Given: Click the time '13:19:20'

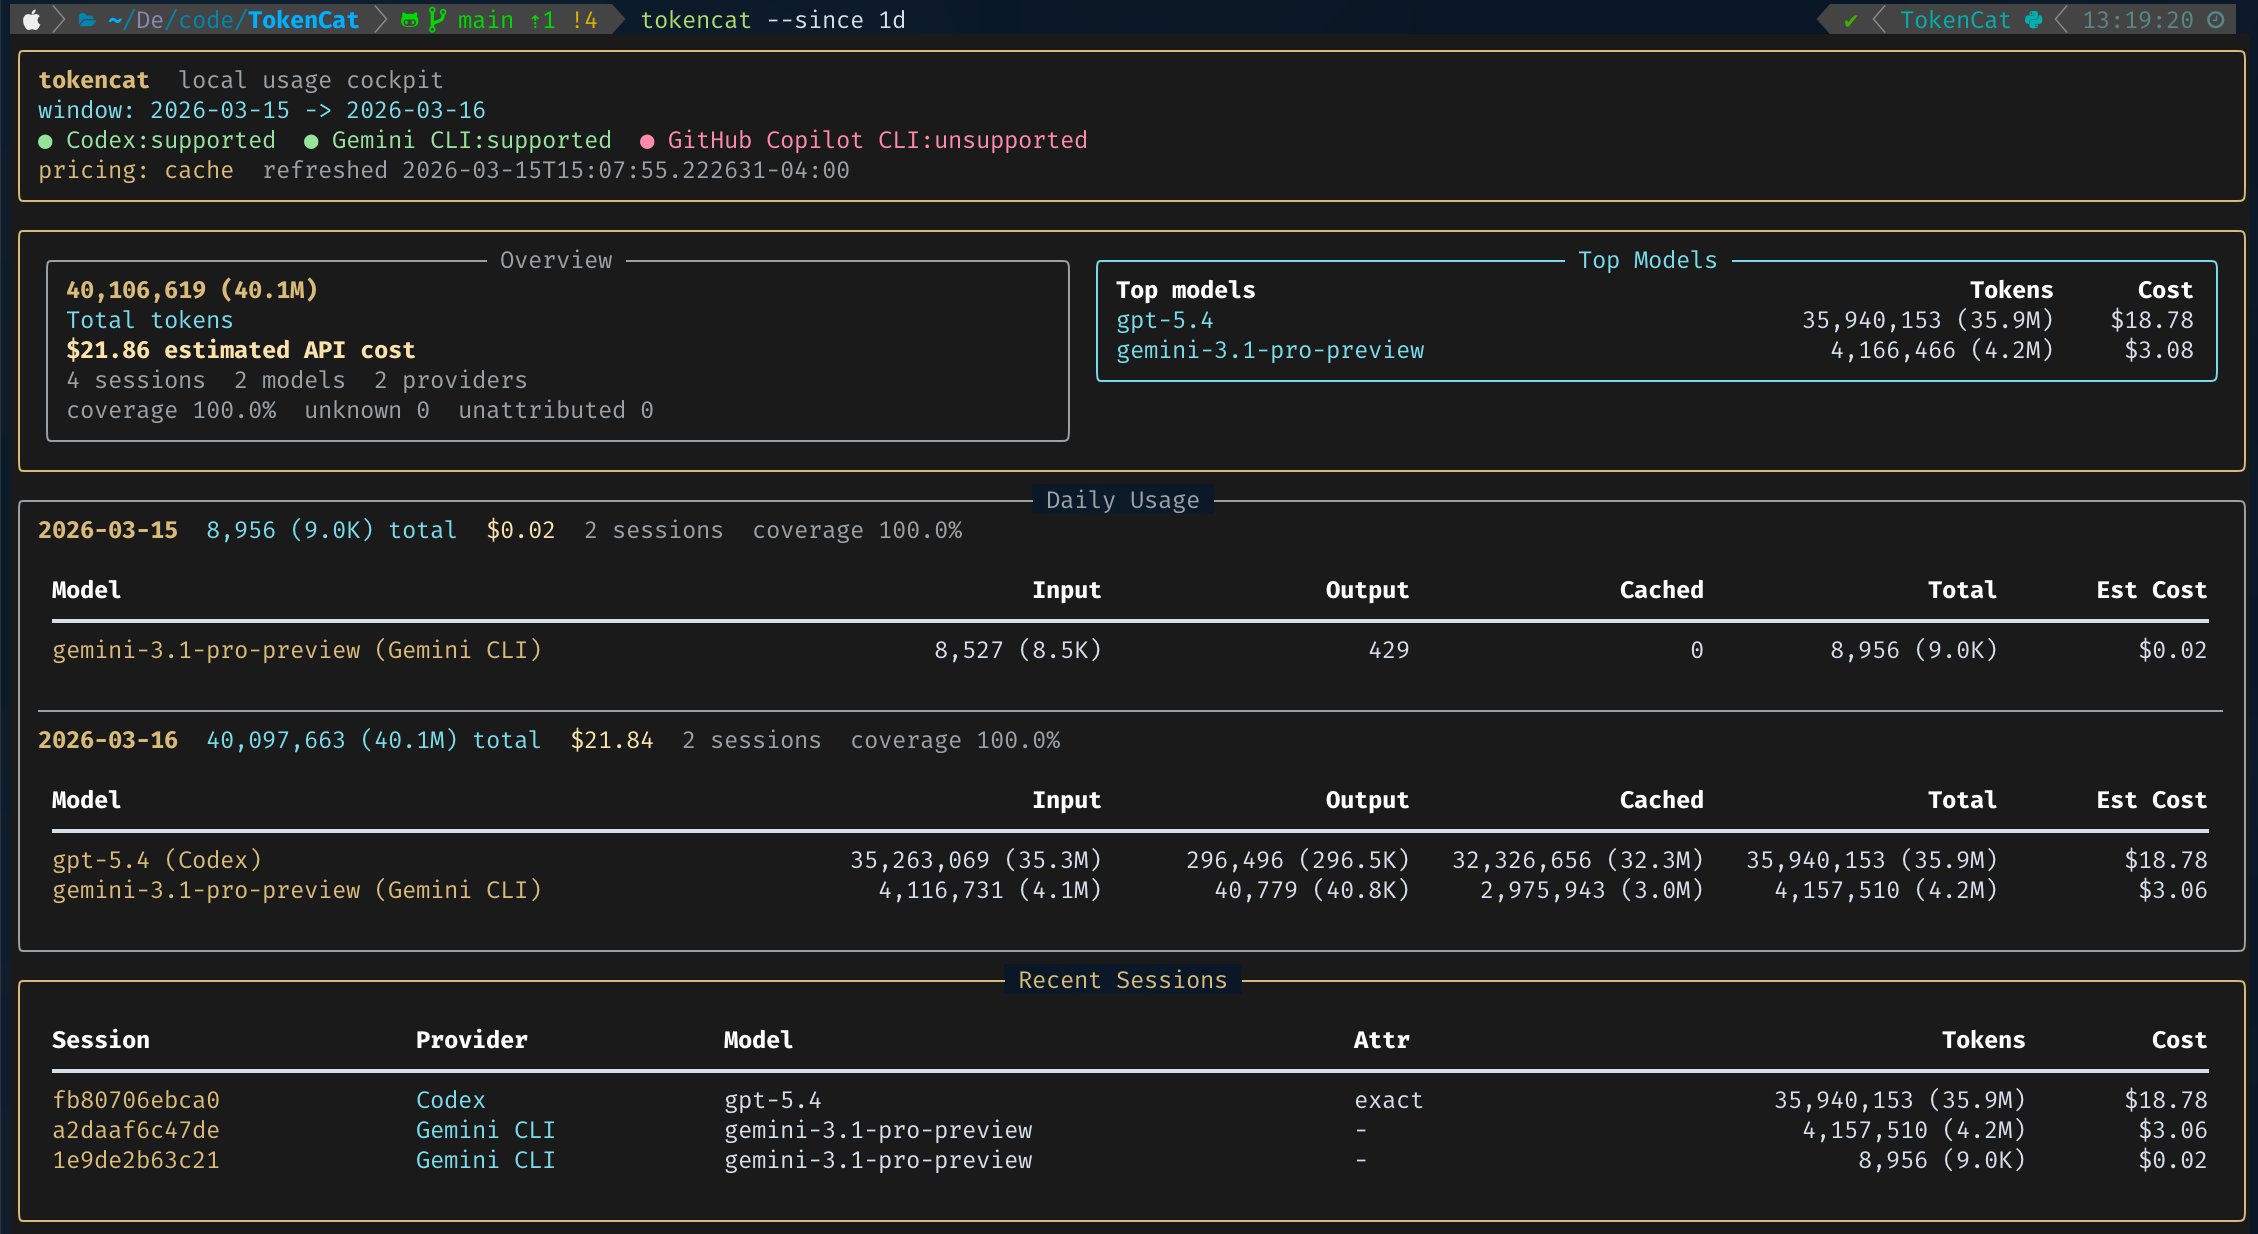Looking at the screenshot, I should (x=2138, y=20).
